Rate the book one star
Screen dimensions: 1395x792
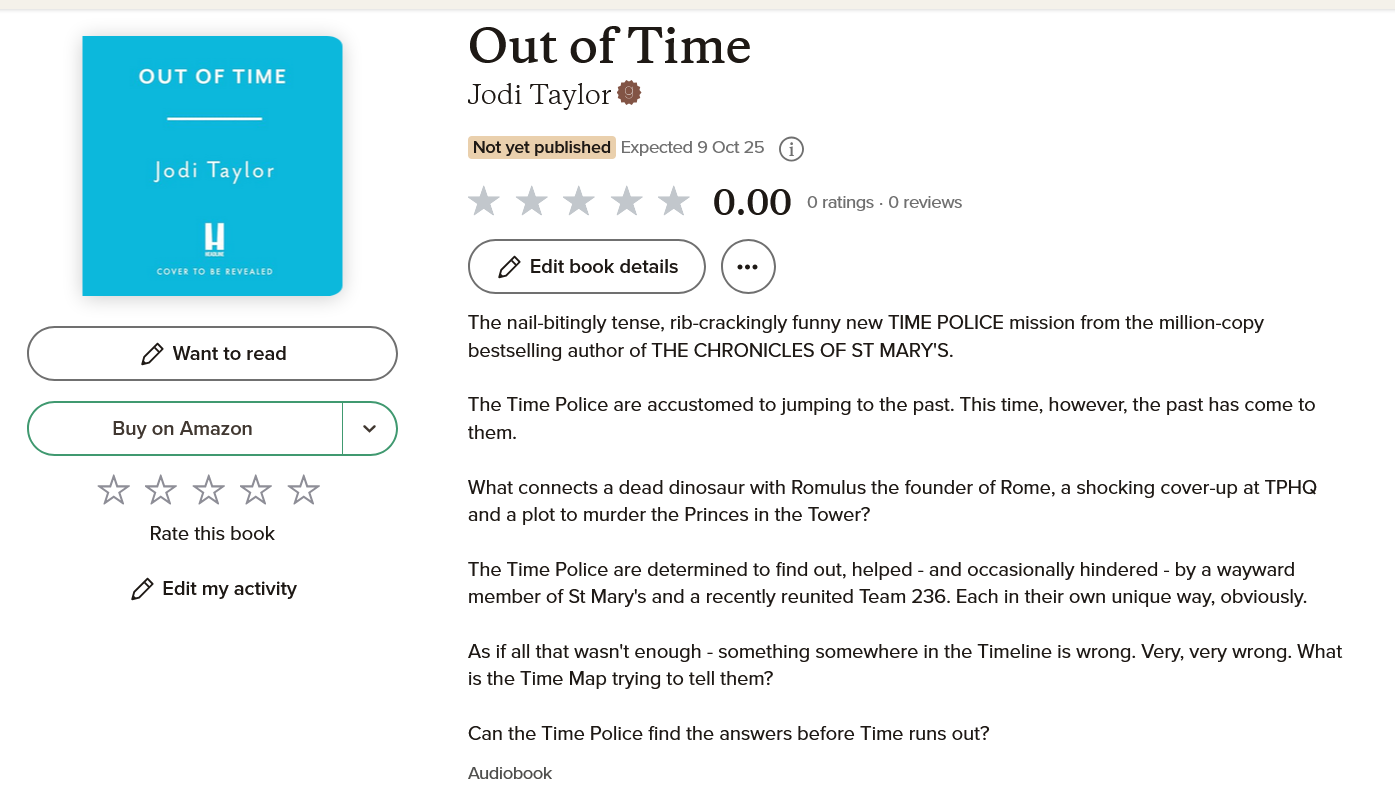113,489
